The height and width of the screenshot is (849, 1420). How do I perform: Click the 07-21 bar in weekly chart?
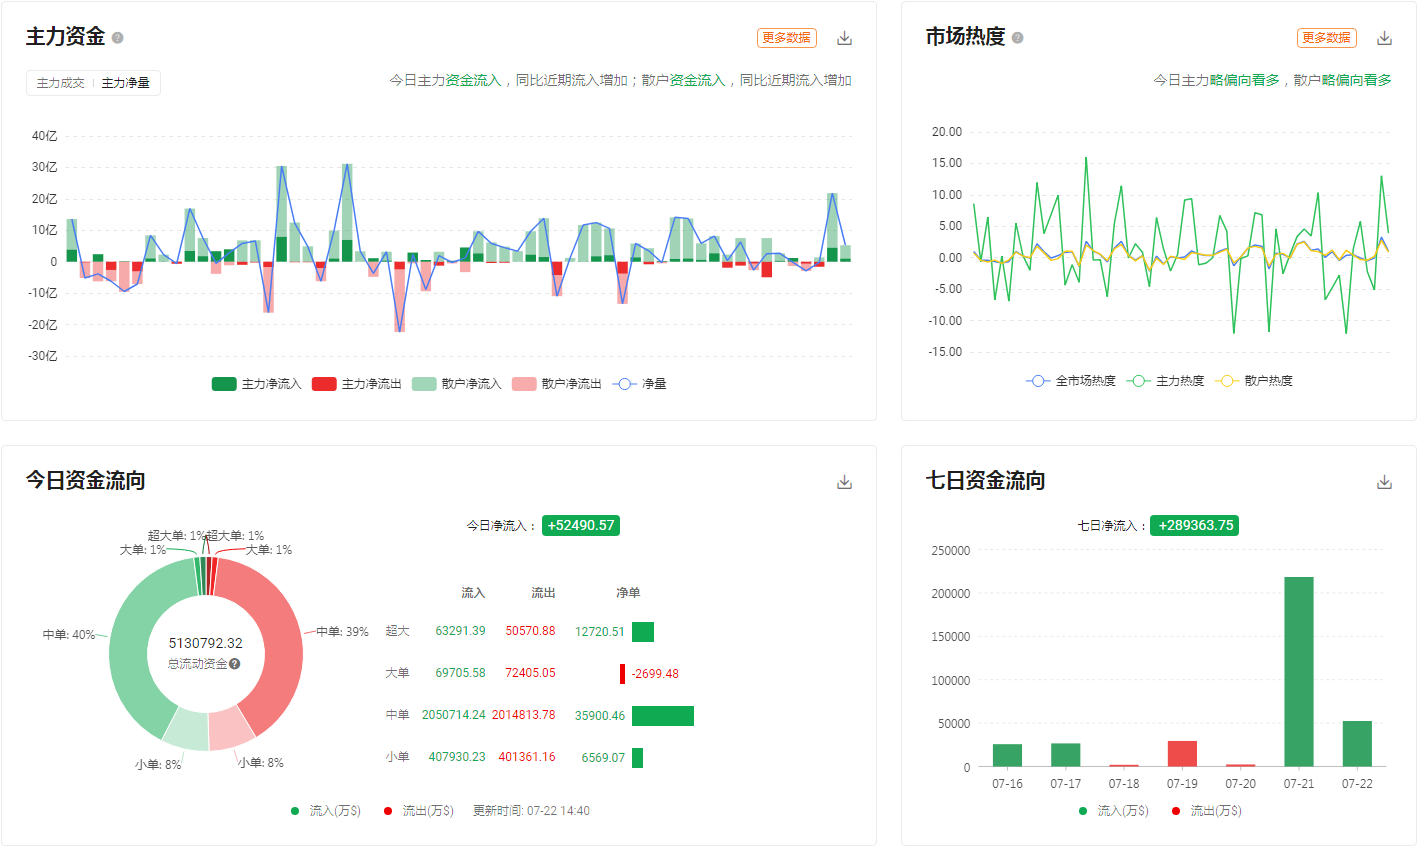1299,671
